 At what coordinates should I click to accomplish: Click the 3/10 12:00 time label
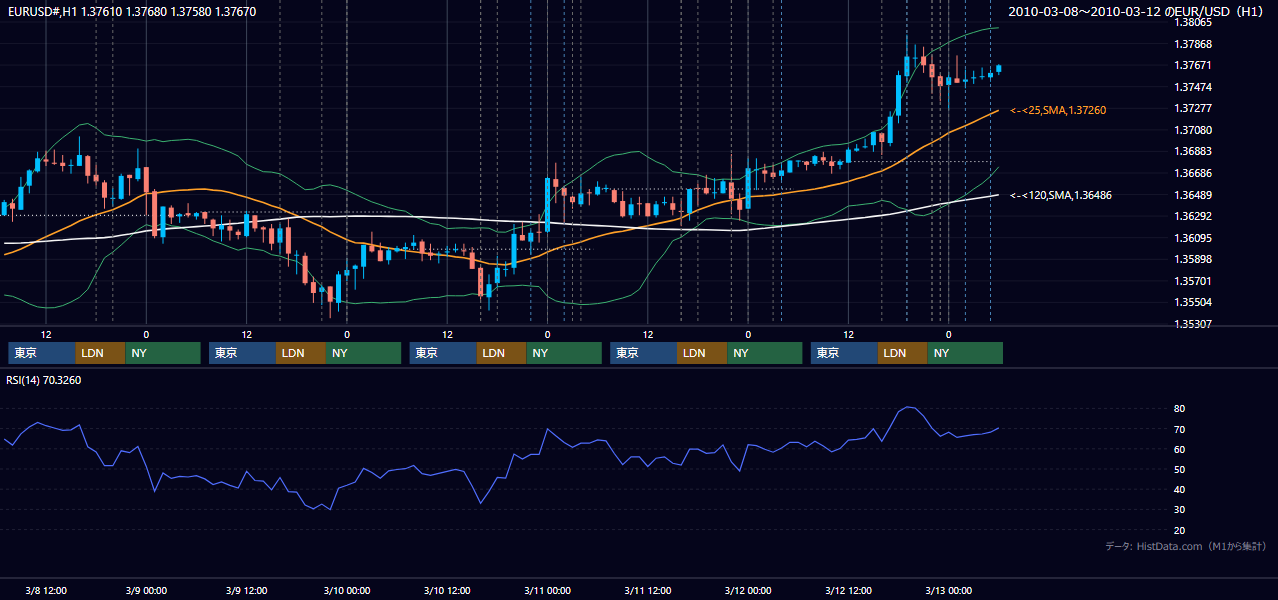tap(448, 590)
